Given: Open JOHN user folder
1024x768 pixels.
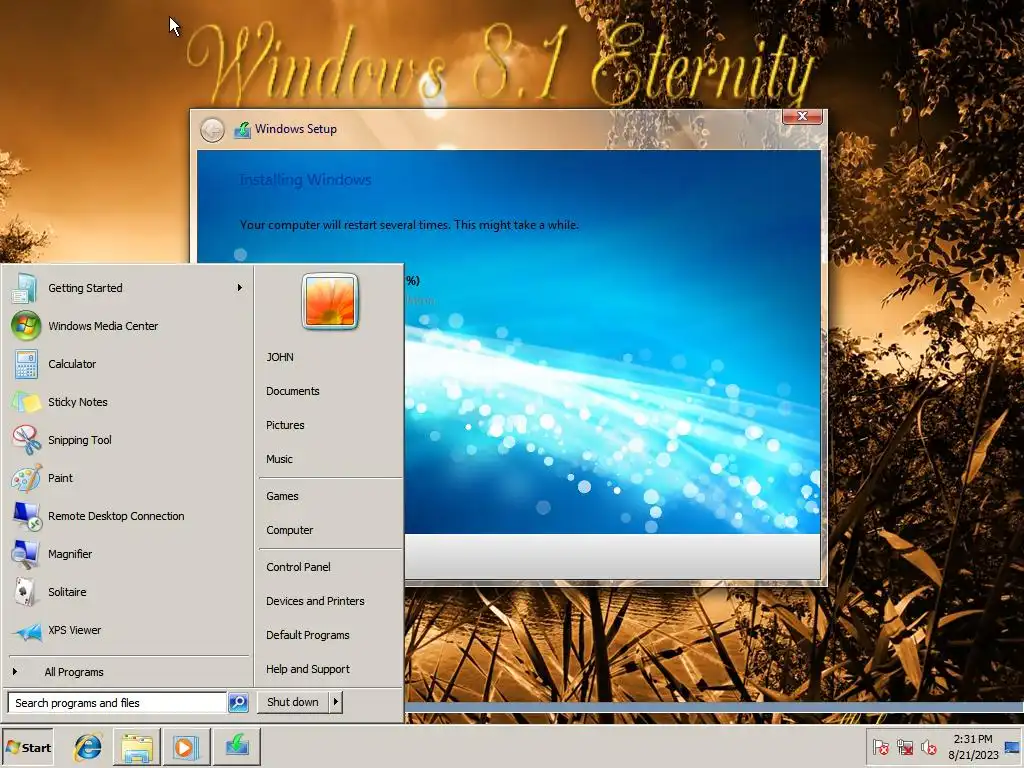Looking at the screenshot, I should [280, 357].
